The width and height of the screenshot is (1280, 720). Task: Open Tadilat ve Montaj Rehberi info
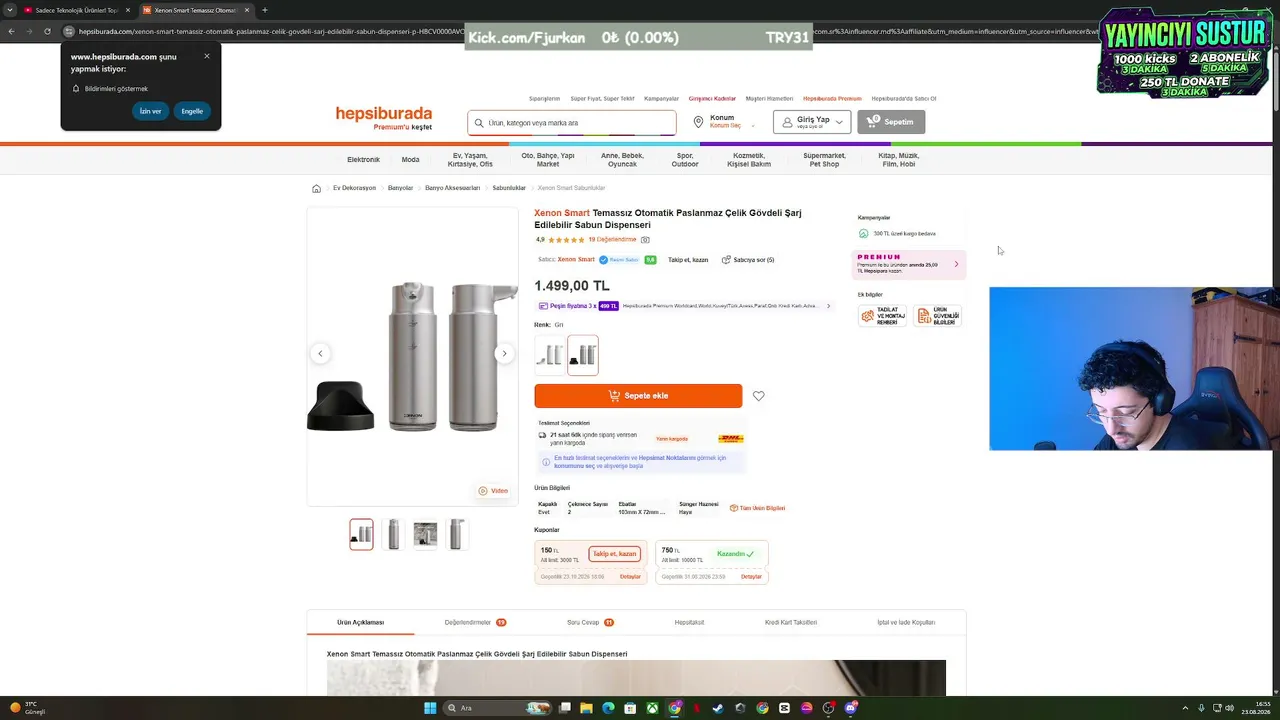coord(884,316)
